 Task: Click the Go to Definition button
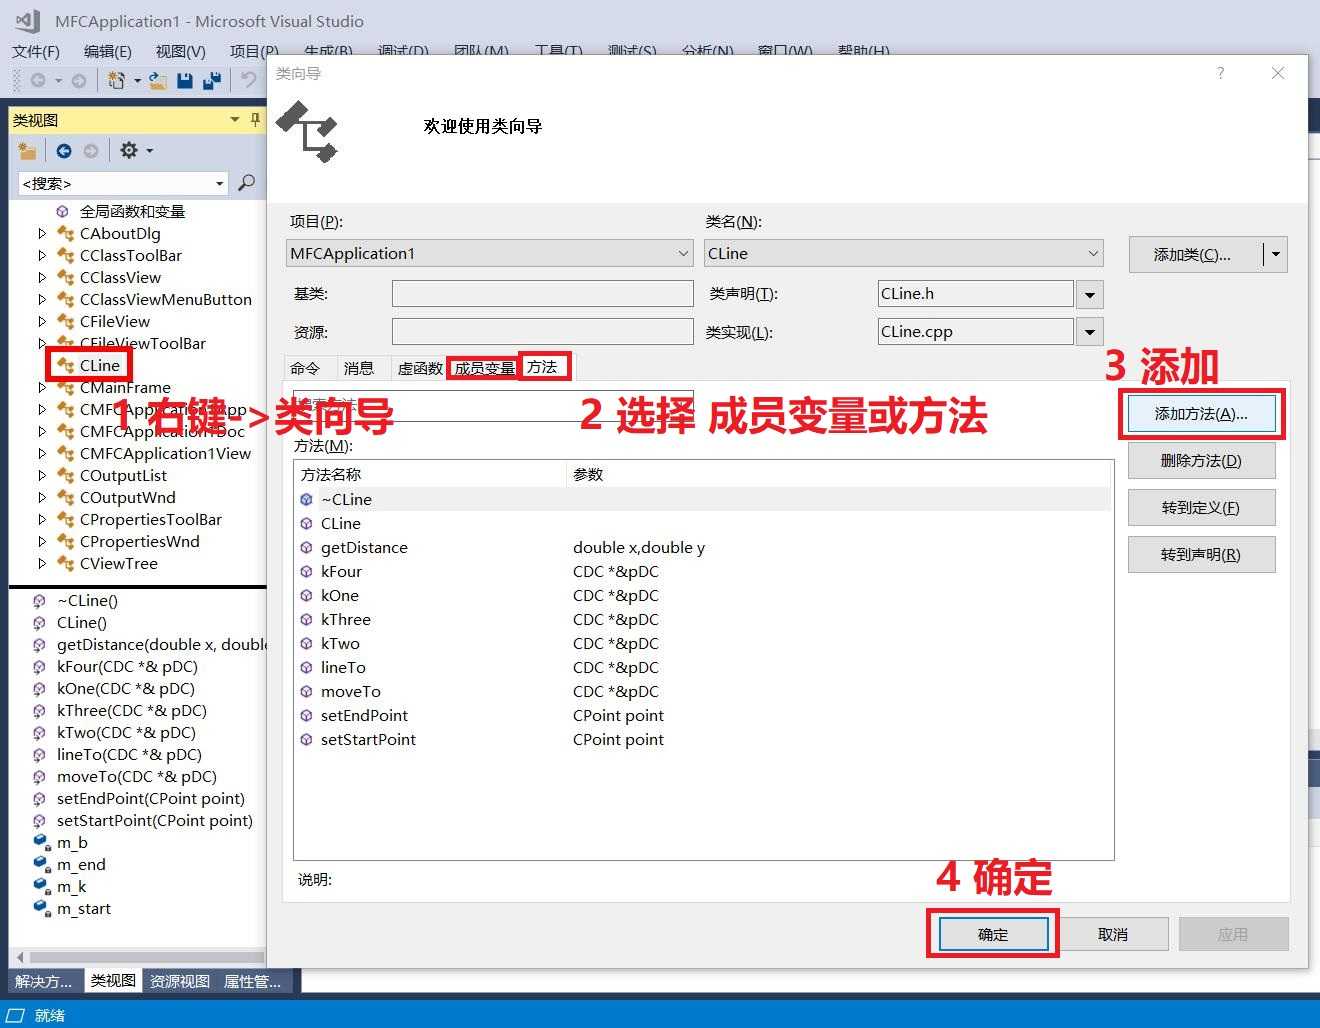pos(1201,508)
